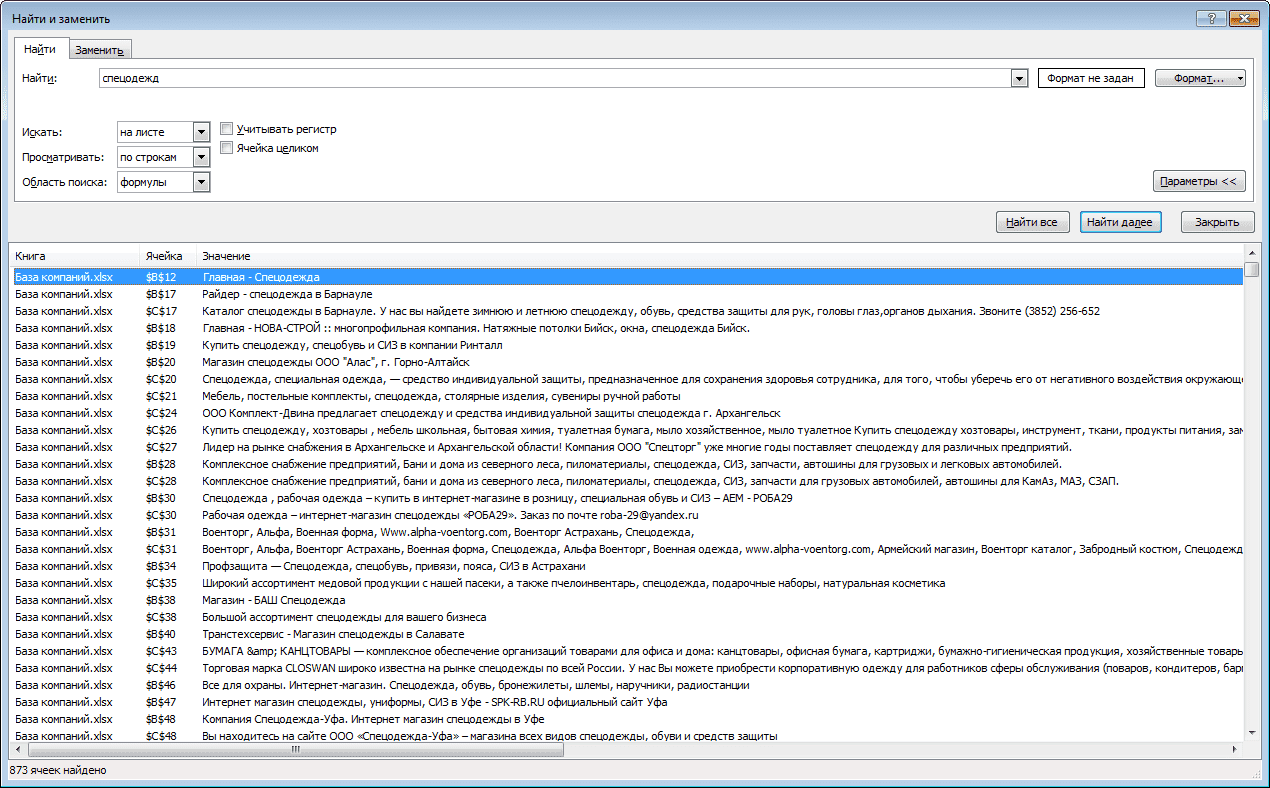Image resolution: width=1270 pixels, height=788 pixels.
Task: Click the vertical scrollbar thumb in results list
Action: click(1251, 269)
